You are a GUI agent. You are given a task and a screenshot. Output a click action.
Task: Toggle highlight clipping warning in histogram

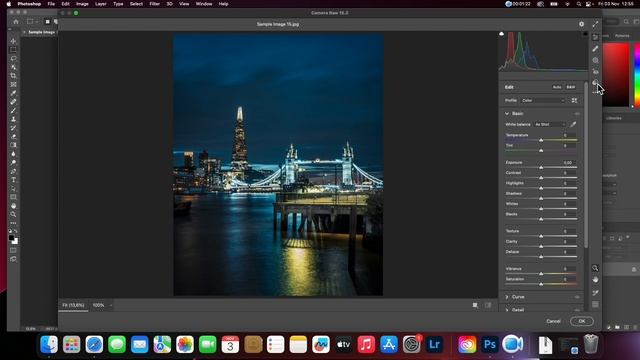[585, 34]
